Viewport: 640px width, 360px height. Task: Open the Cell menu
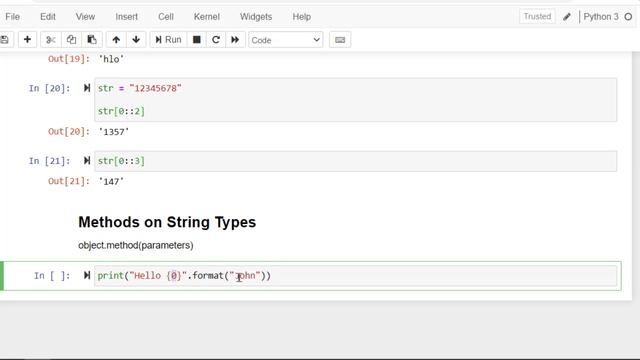(x=166, y=17)
